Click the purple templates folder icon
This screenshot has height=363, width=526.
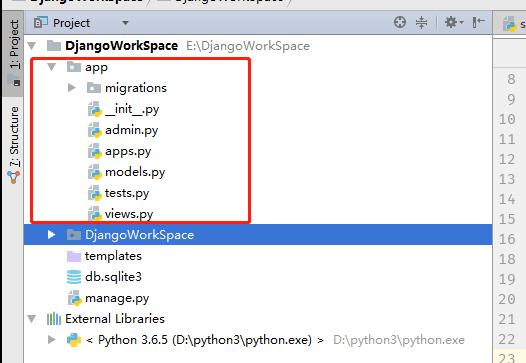(74, 256)
